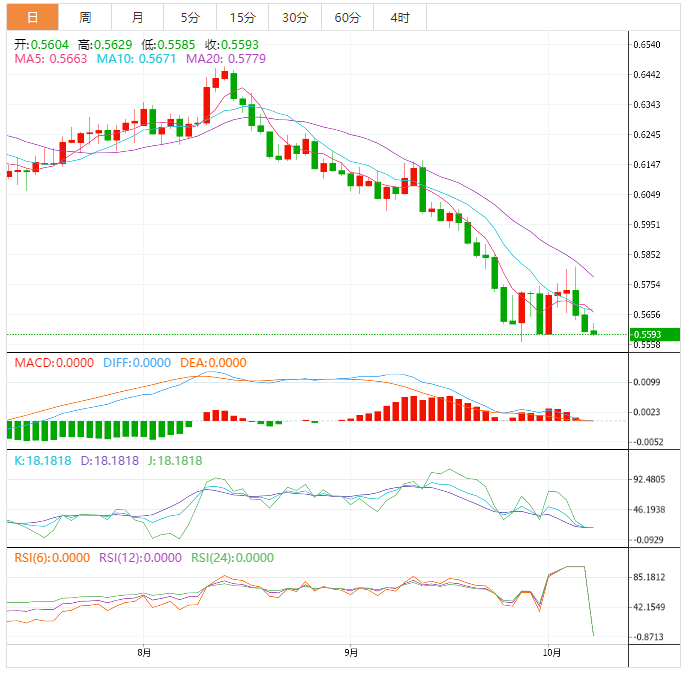
Task: Click the -0.0052 MACD axis label
Action: 647,442
